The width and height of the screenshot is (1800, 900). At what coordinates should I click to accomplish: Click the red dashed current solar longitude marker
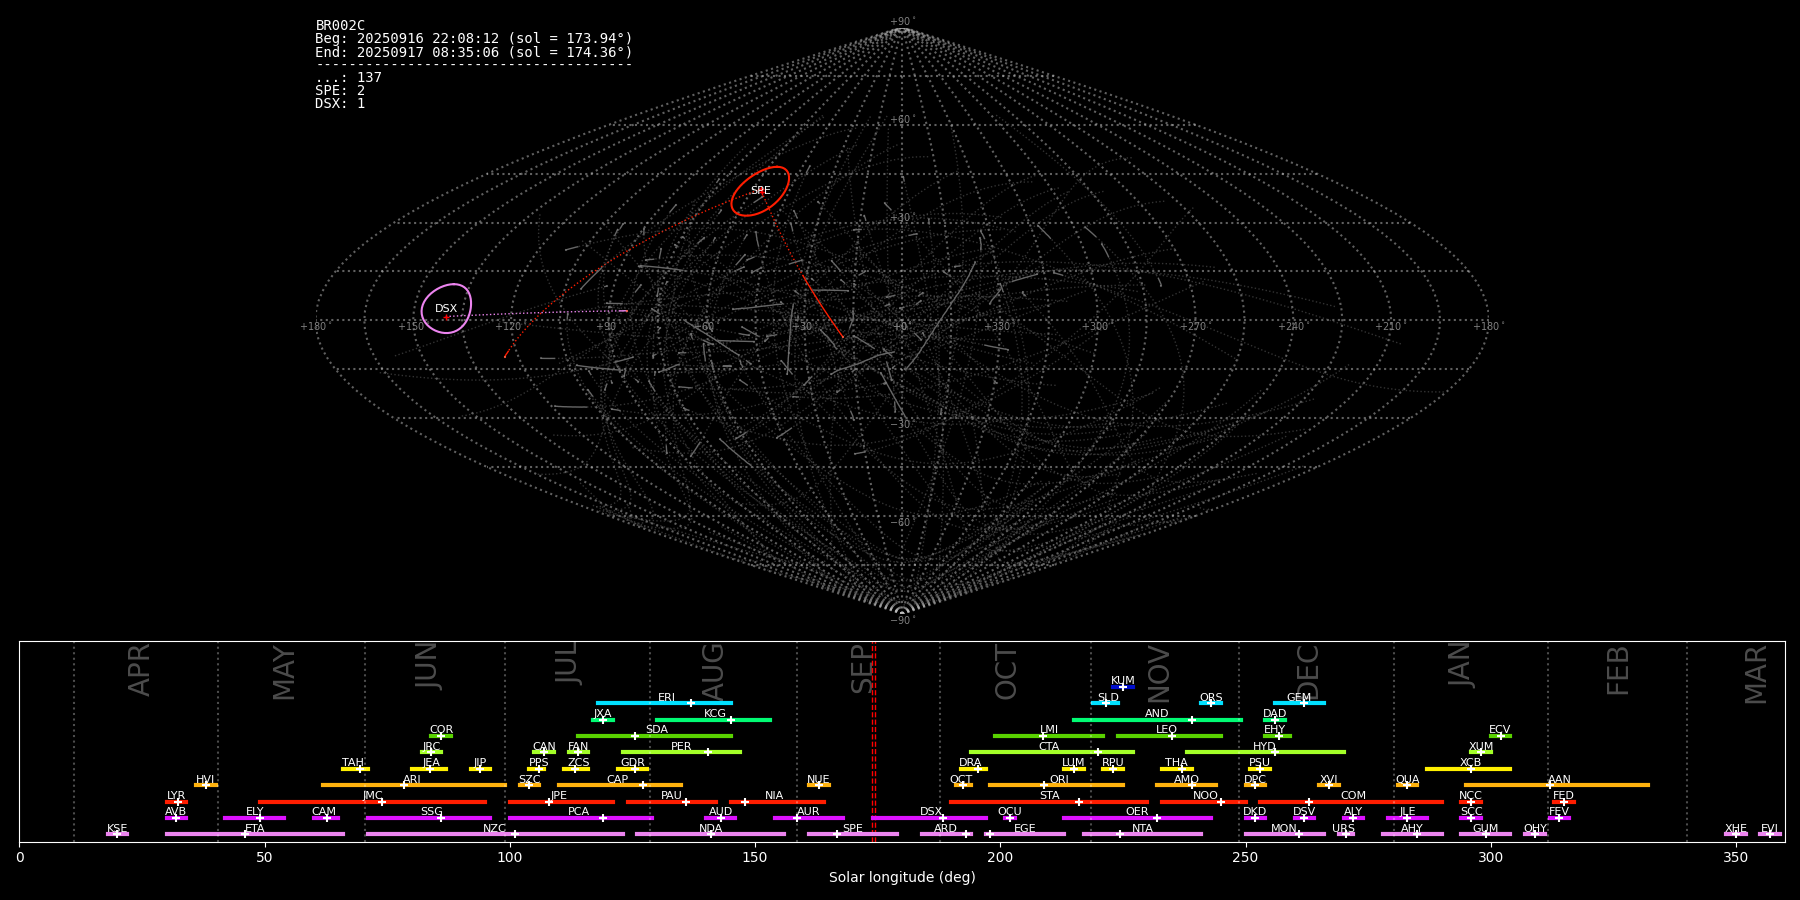(873, 741)
